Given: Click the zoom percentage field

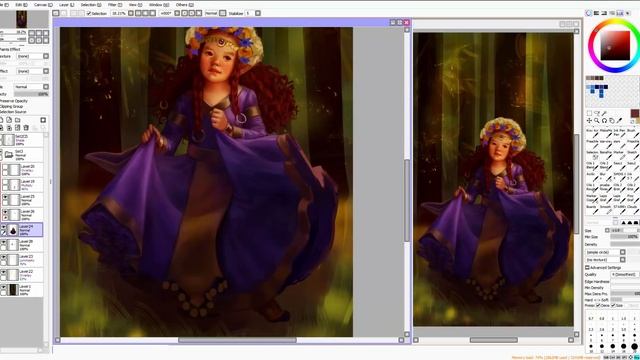Looking at the screenshot, I should 119,13.
